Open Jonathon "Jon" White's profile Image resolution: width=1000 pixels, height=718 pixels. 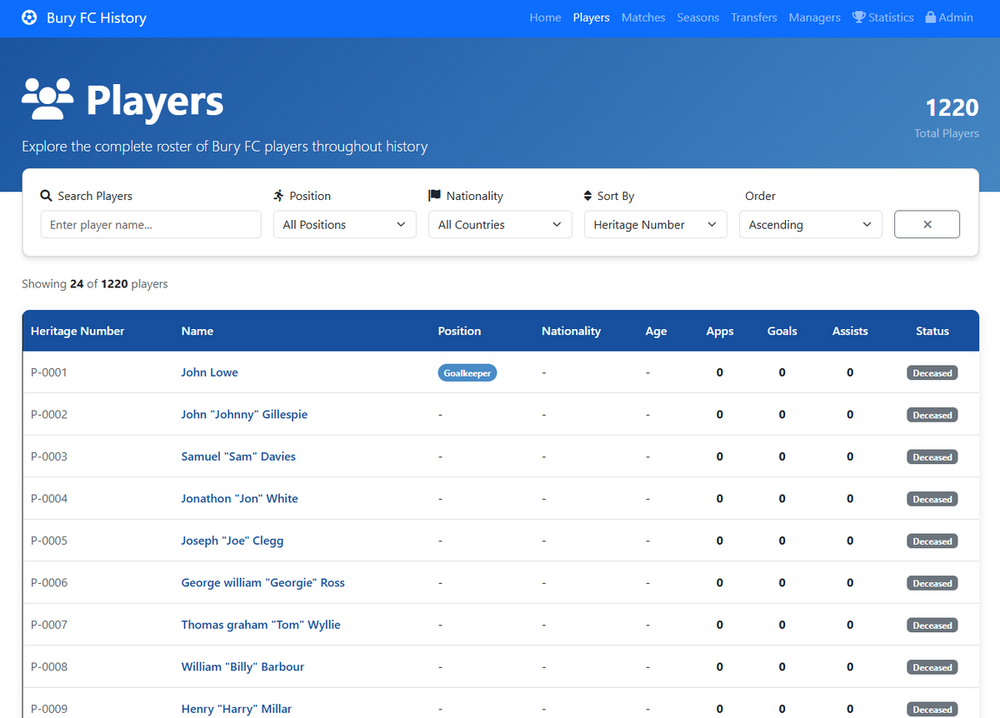239,499
